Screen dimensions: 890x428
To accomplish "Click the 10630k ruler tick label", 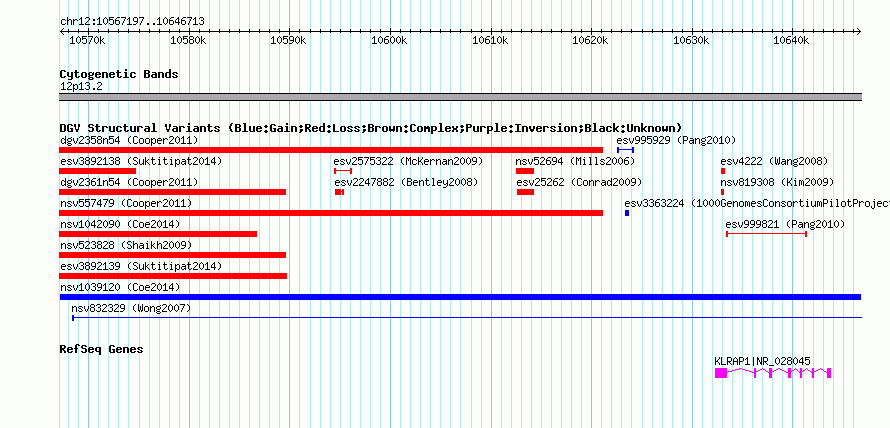I will [x=691, y=40].
